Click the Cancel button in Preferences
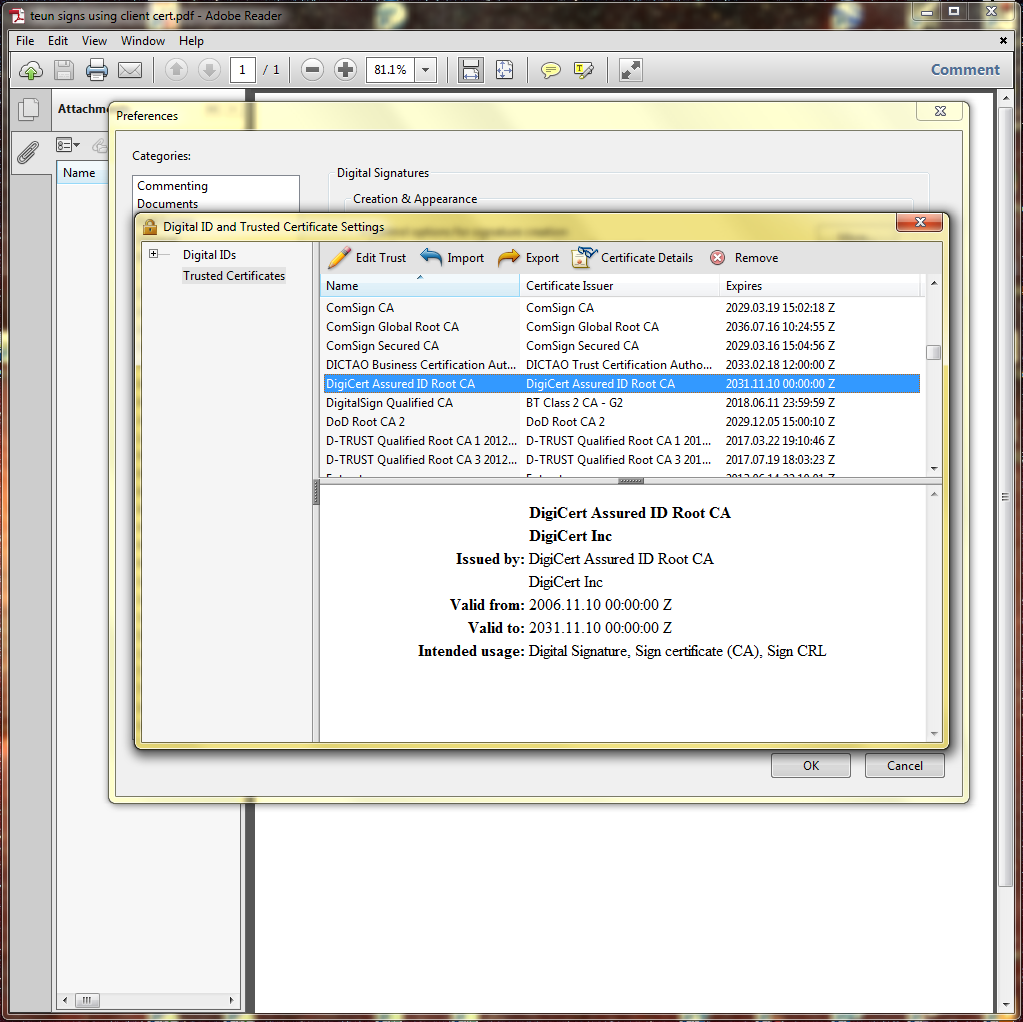Image resolution: width=1023 pixels, height=1022 pixels. click(x=904, y=766)
